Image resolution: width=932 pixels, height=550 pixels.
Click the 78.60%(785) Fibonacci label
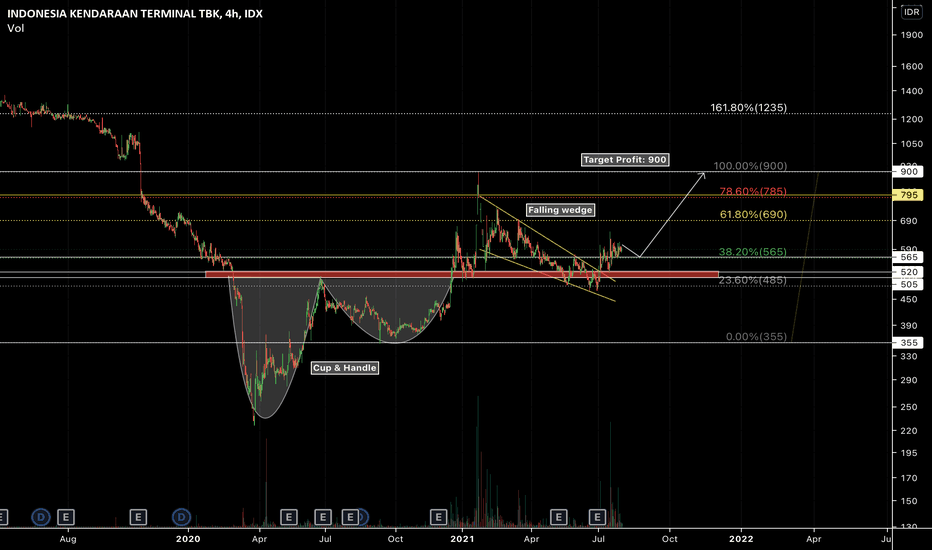753,191
